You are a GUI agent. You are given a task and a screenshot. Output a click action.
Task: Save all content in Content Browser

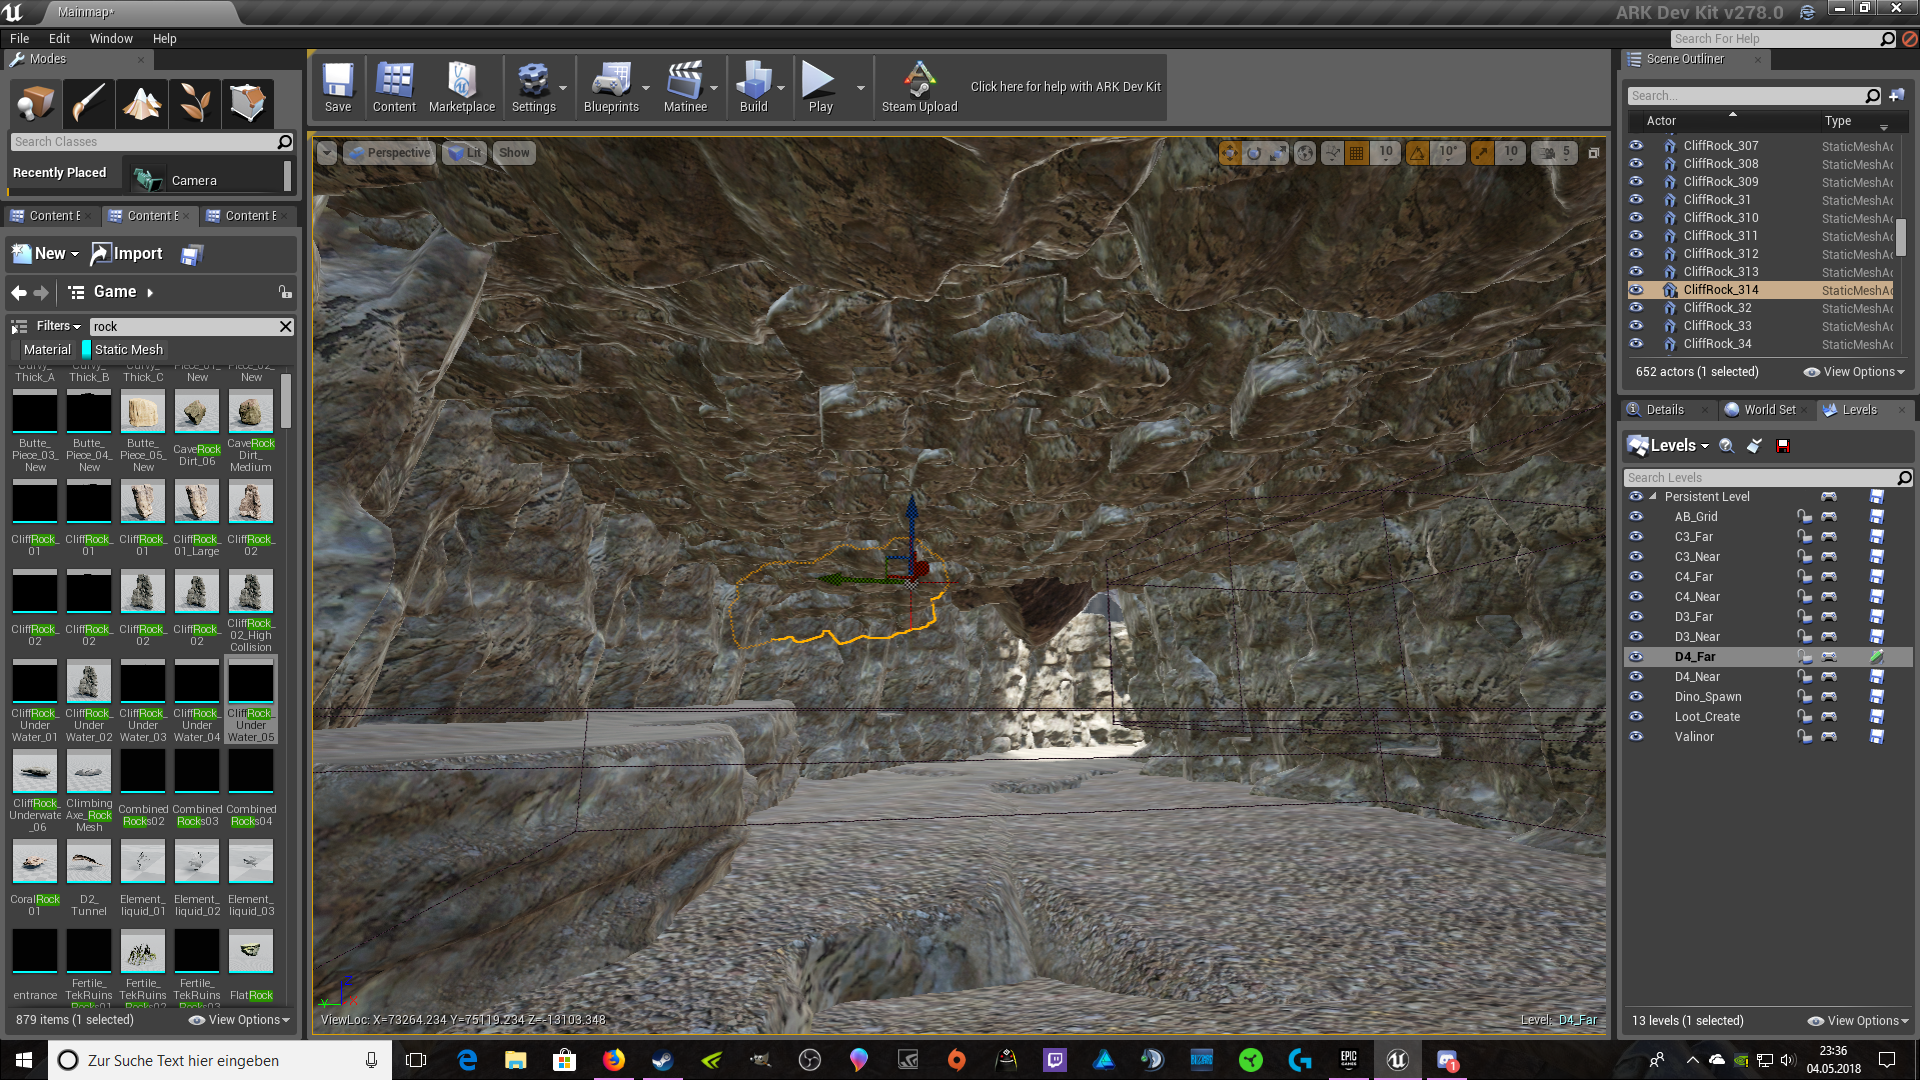[192, 255]
